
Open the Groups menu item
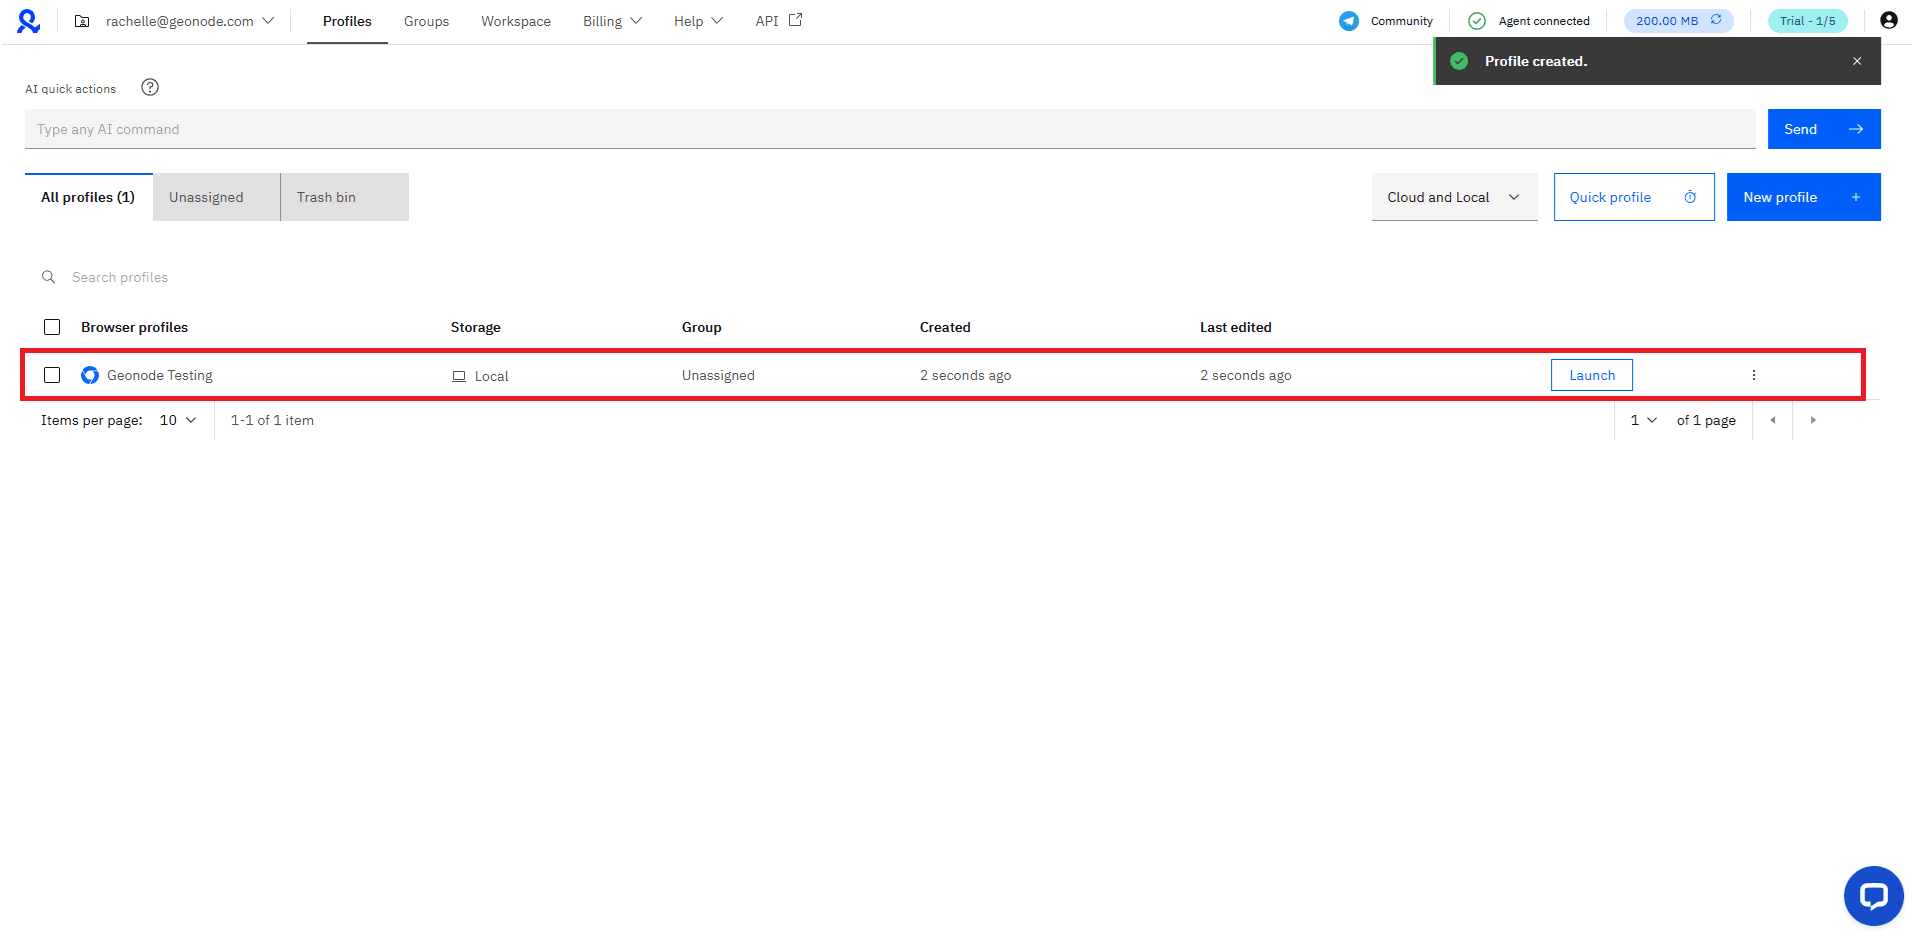[426, 21]
